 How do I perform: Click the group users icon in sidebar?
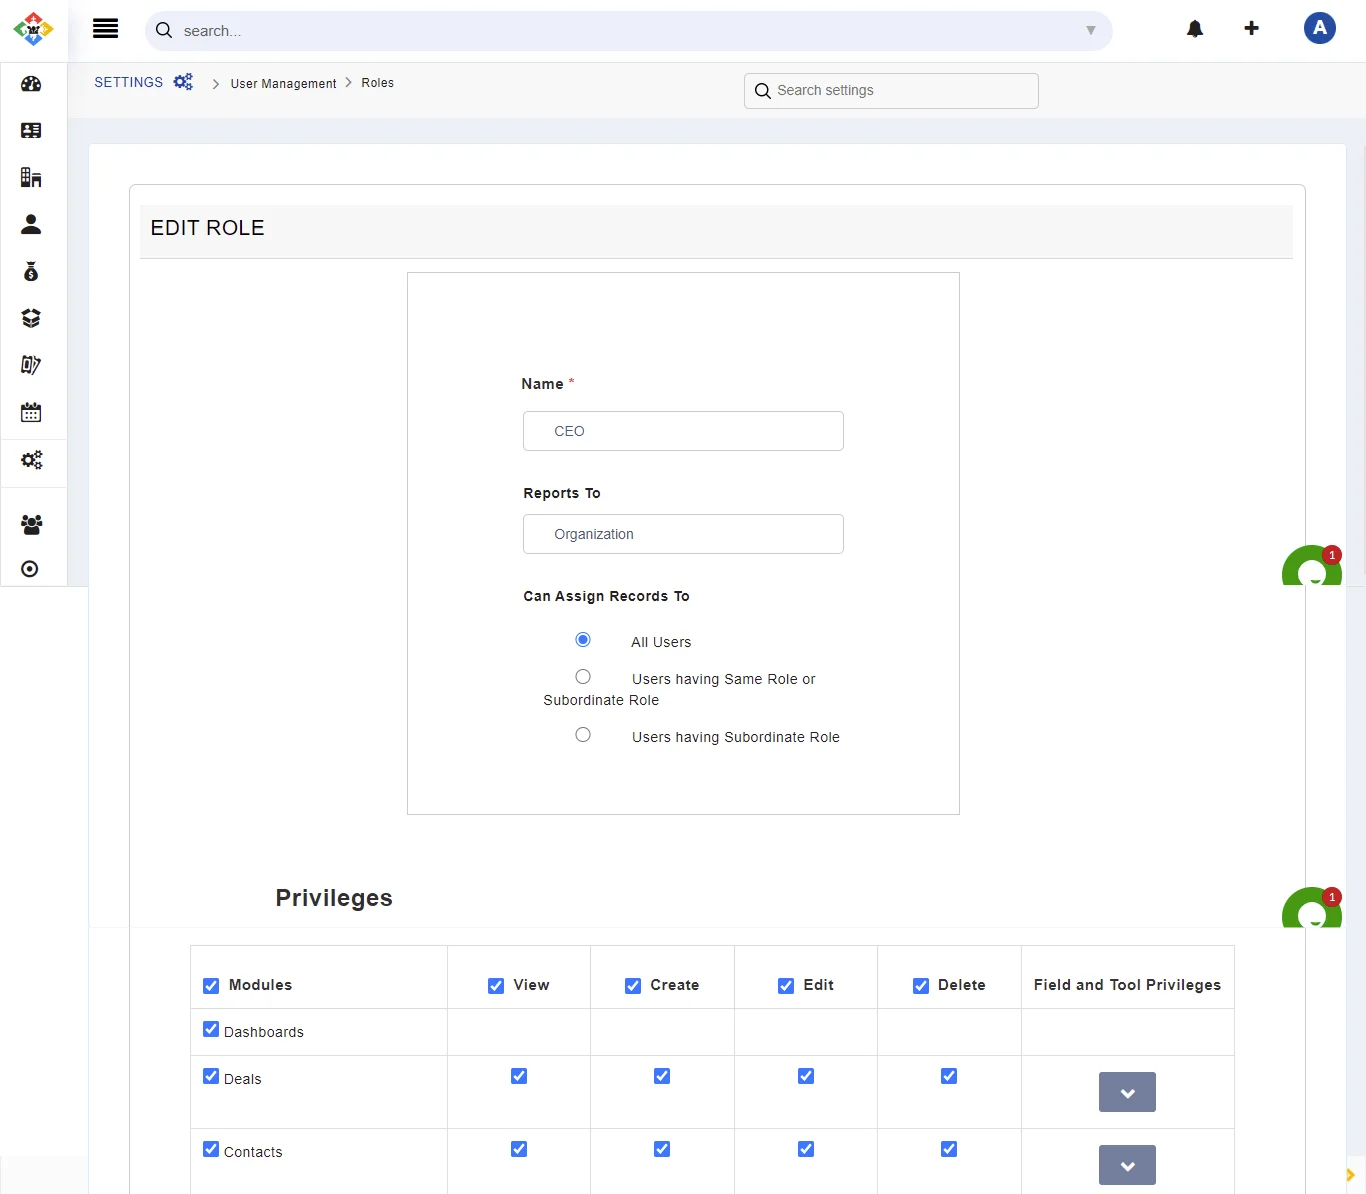(31, 524)
